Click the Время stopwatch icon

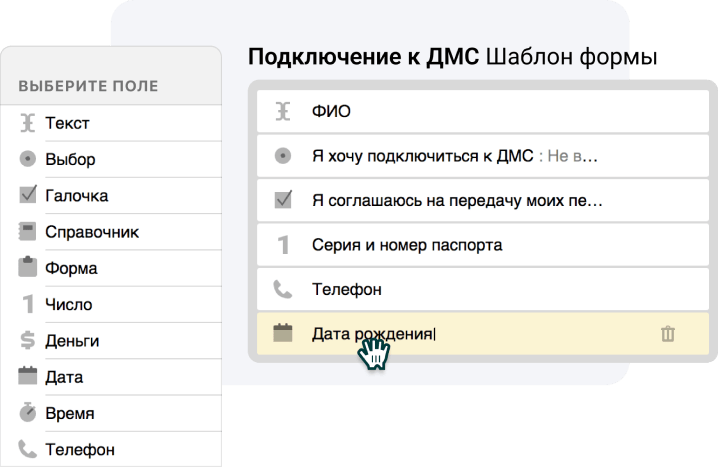click(x=27, y=412)
